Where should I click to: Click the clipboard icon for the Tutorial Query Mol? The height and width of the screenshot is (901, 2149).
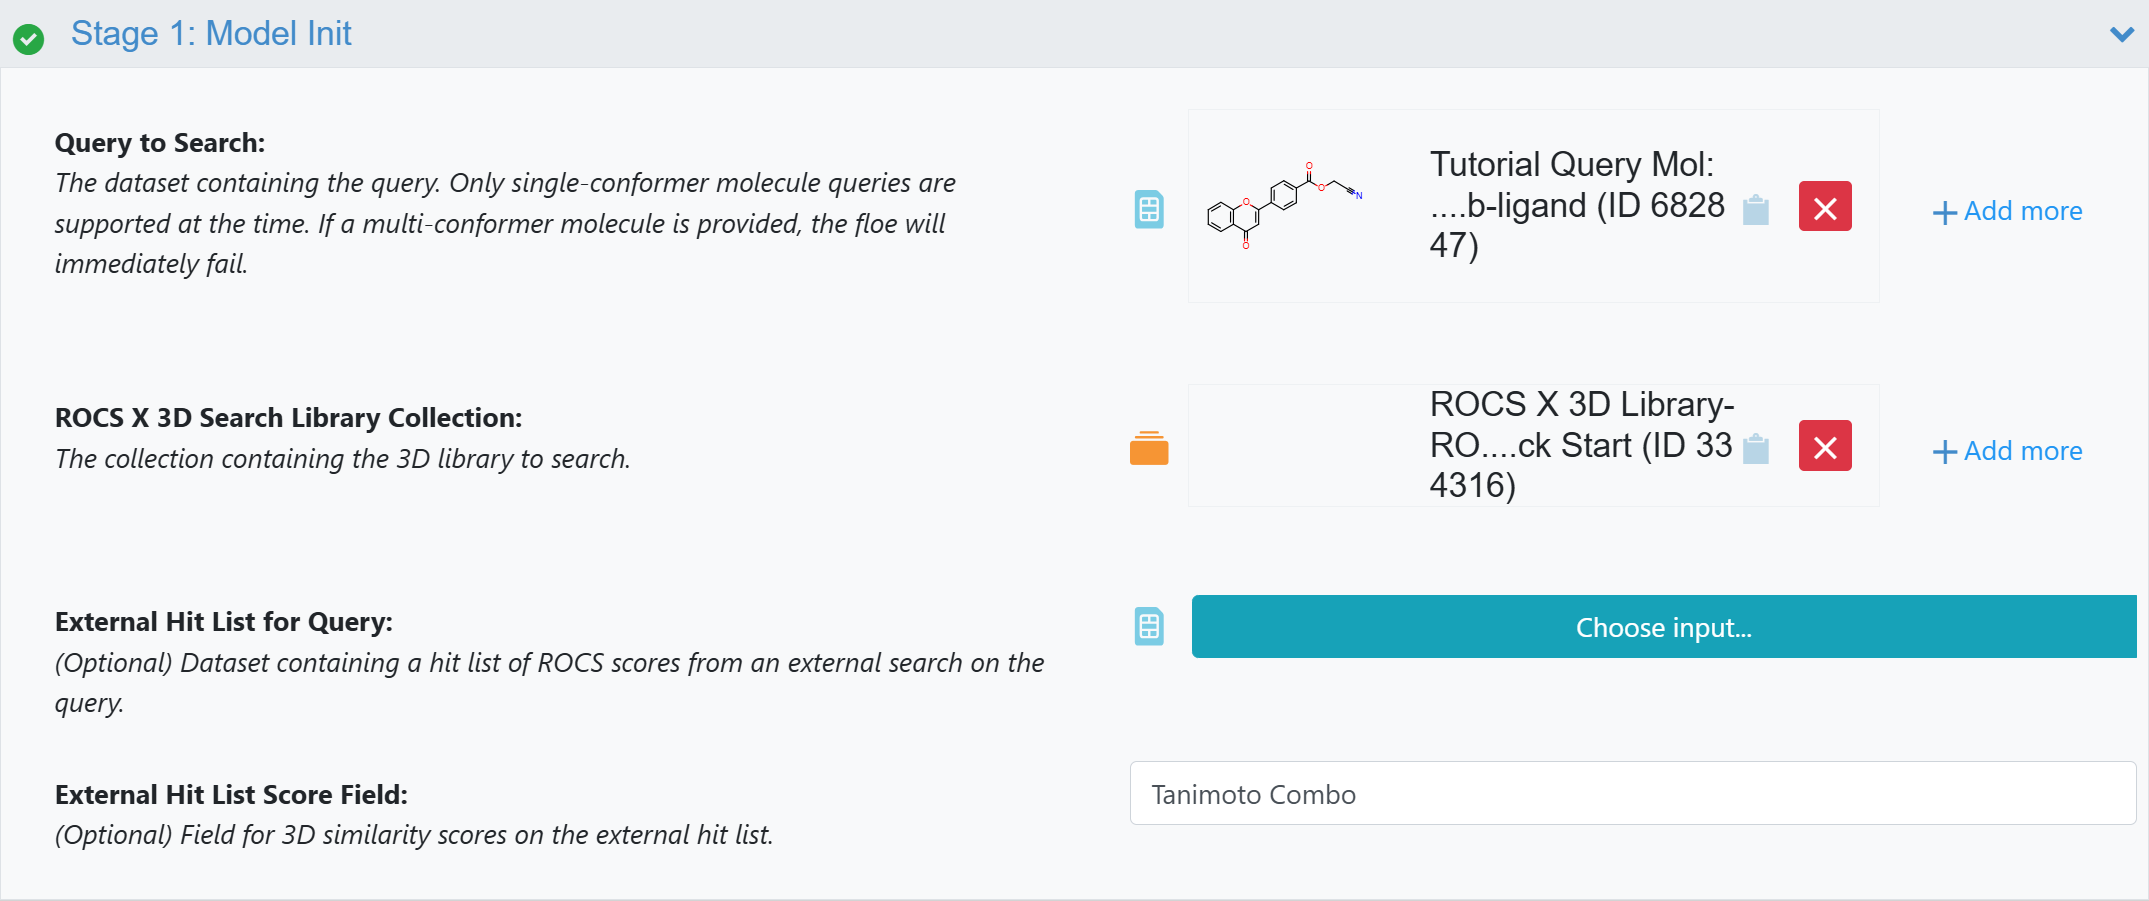1755,210
